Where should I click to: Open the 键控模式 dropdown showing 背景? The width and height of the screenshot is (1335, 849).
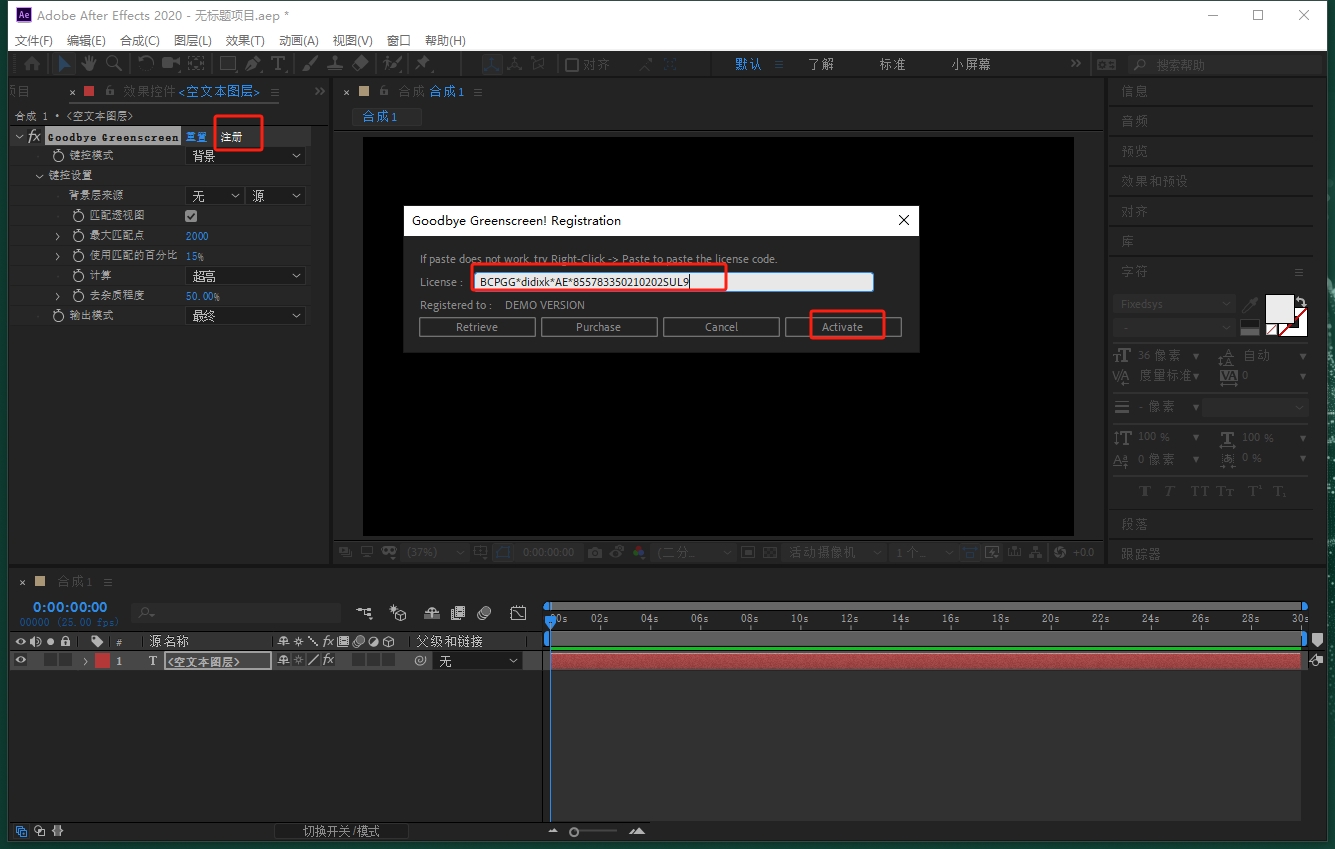(x=245, y=156)
